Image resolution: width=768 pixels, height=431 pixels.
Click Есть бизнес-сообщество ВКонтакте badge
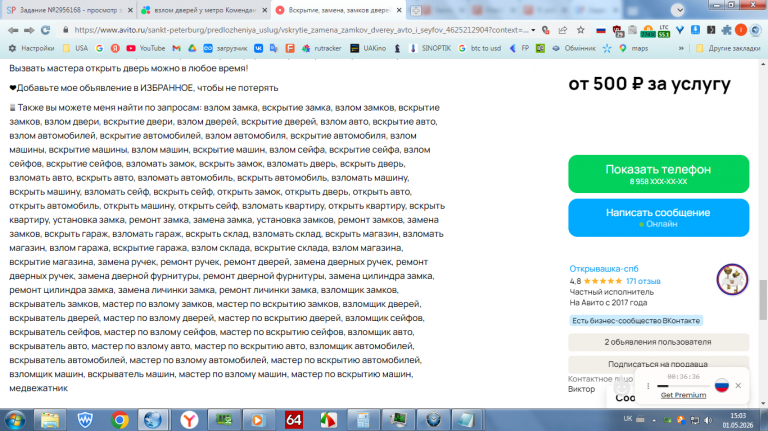coord(636,321)
